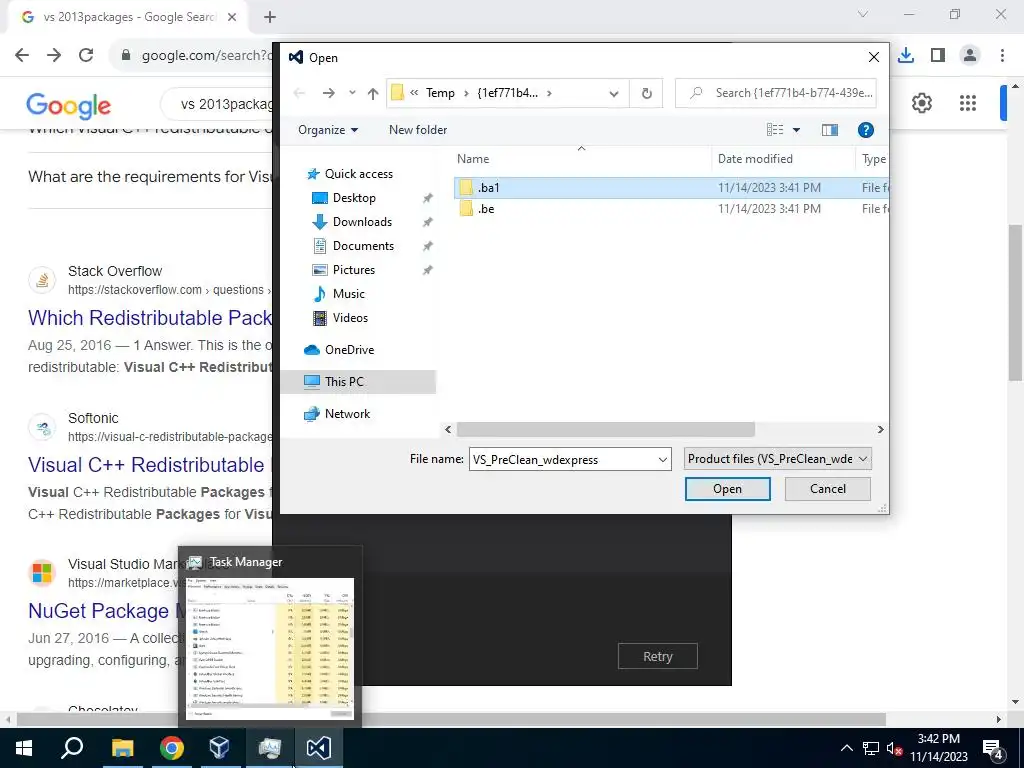Select the .be folder
This screenshot has height=768, width=1024.
(x=671, y=209)
